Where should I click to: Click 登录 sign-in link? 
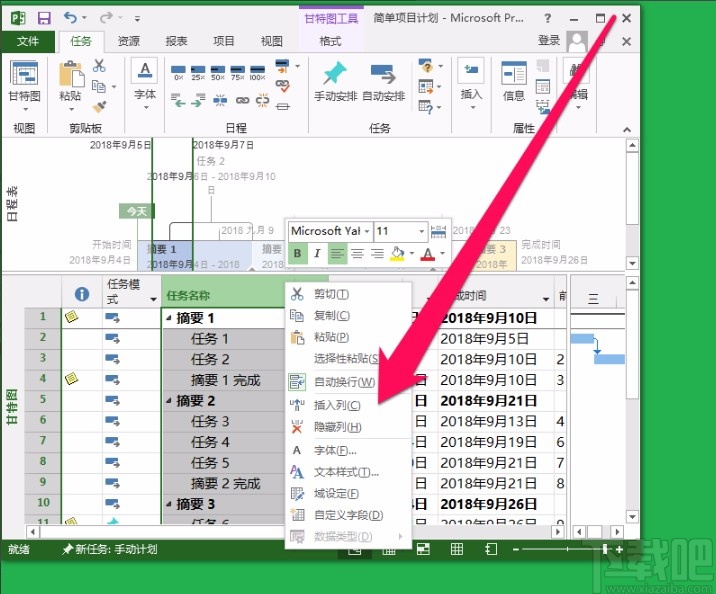549,40
